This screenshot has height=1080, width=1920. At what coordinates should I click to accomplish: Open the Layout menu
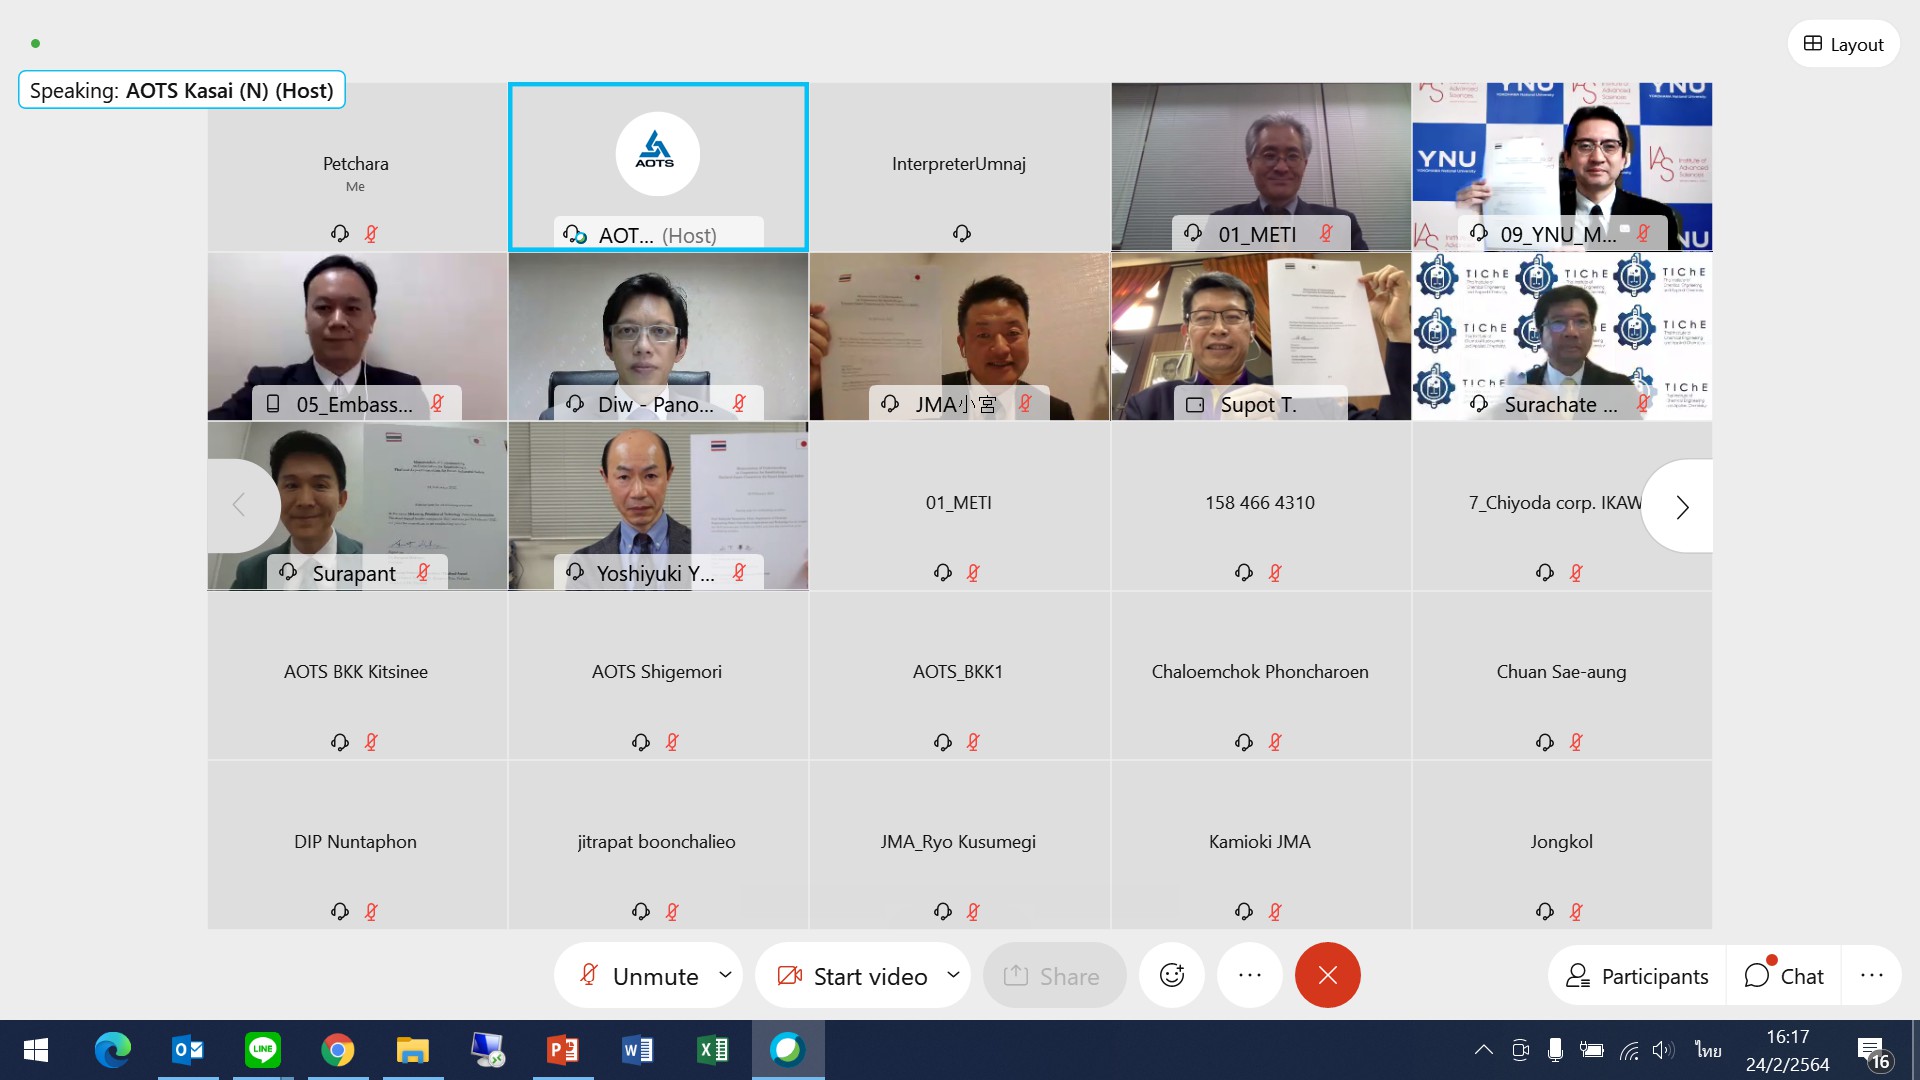(x=1843, y=44)
